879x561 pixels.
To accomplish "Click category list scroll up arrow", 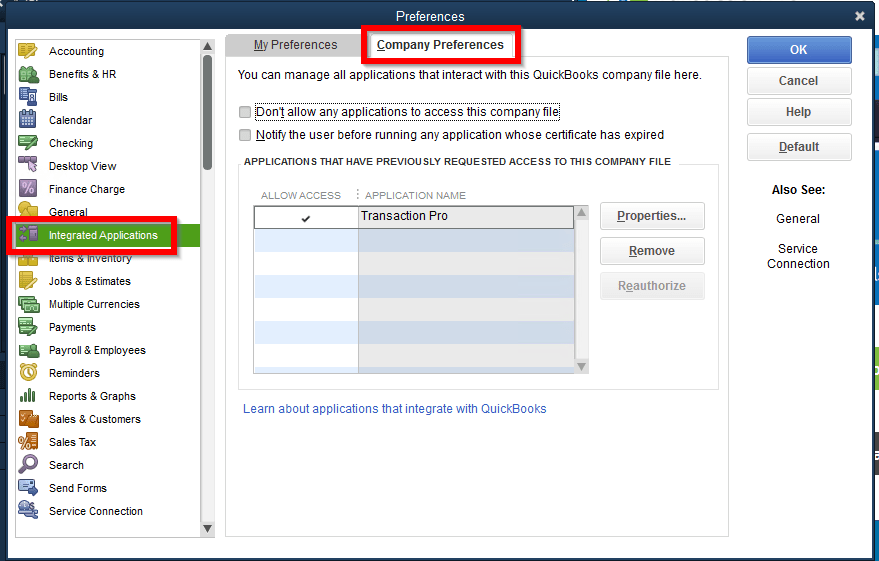I will 207,46.
